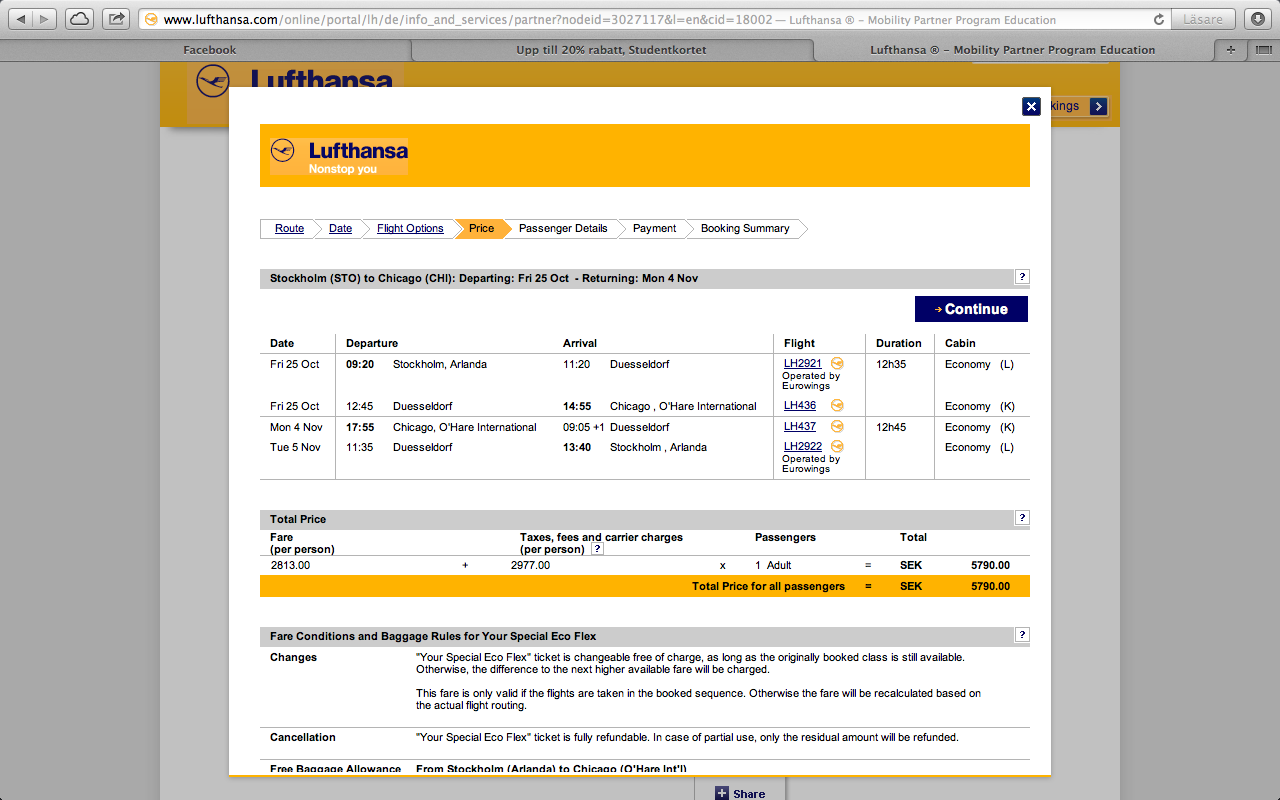Open Safari downloads icon
Viewport: 1280px width, 800px height.
point(1257,19)
